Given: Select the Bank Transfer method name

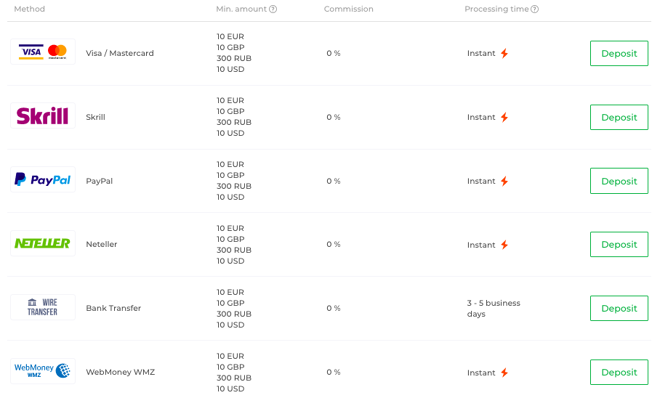Looking at the screenshot, I should (x=114, y=308).
